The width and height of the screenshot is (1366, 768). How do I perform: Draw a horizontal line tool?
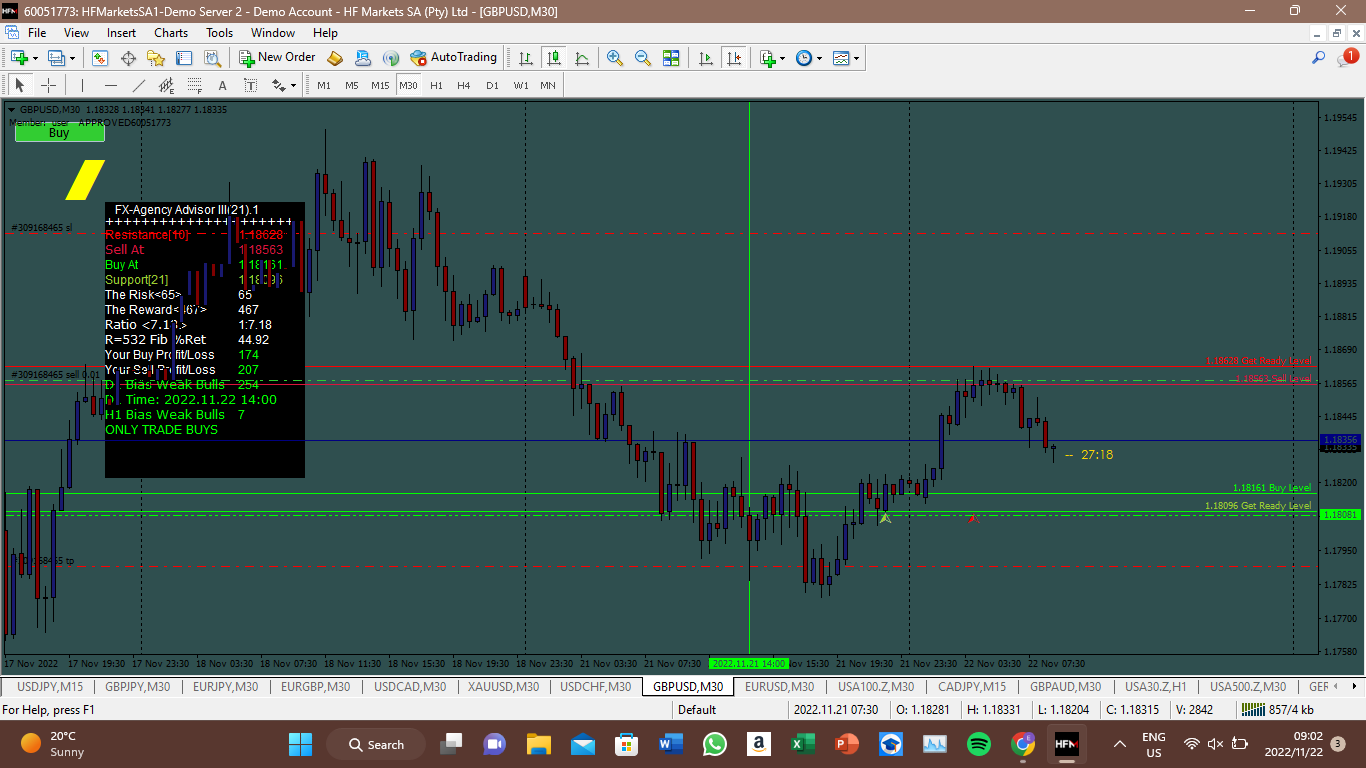tap(110, 85)
